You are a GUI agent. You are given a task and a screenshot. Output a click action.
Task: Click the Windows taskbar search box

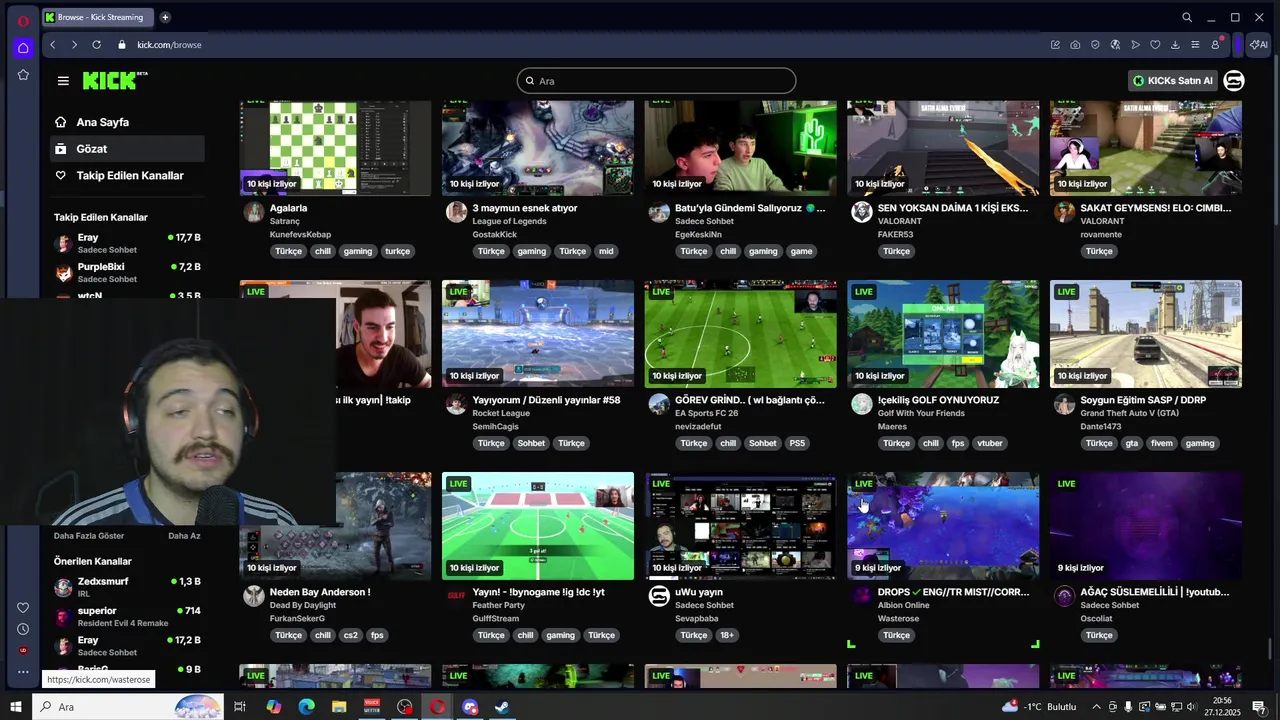tap(129, 707)
